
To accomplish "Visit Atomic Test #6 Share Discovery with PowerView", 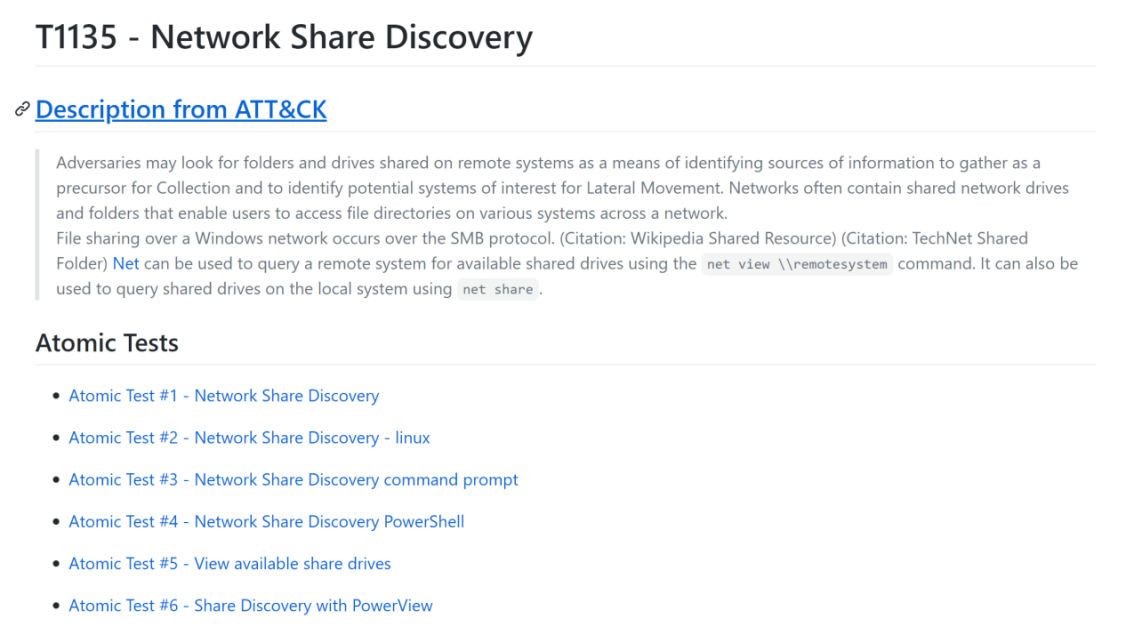I will click(251, 605).
